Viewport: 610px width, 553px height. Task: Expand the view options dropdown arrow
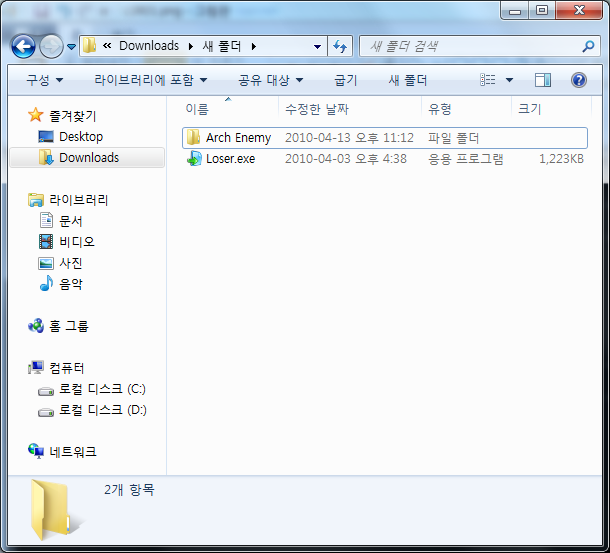tap(509, 80)
